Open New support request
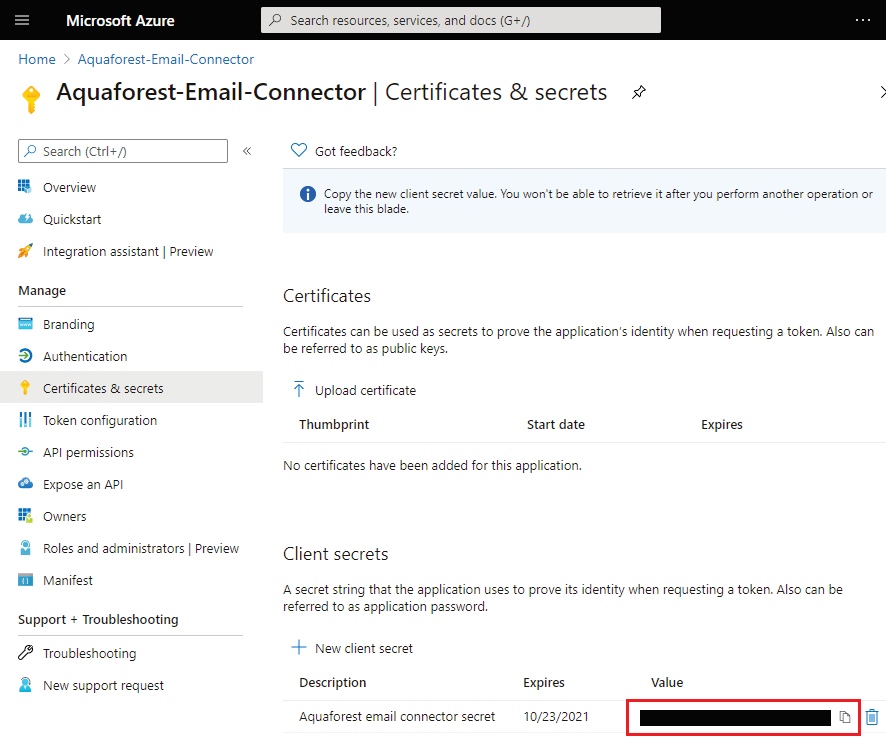 (x=103, y=685)
